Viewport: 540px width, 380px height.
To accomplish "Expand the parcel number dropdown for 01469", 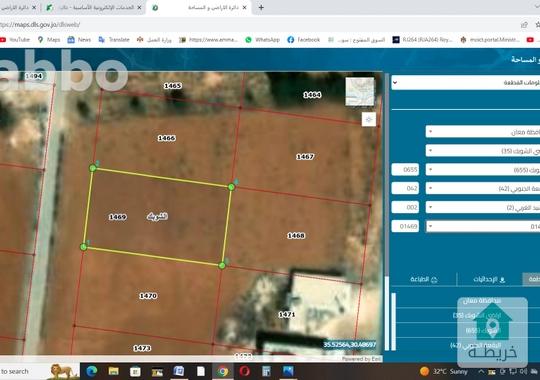I will coord(482,226).
